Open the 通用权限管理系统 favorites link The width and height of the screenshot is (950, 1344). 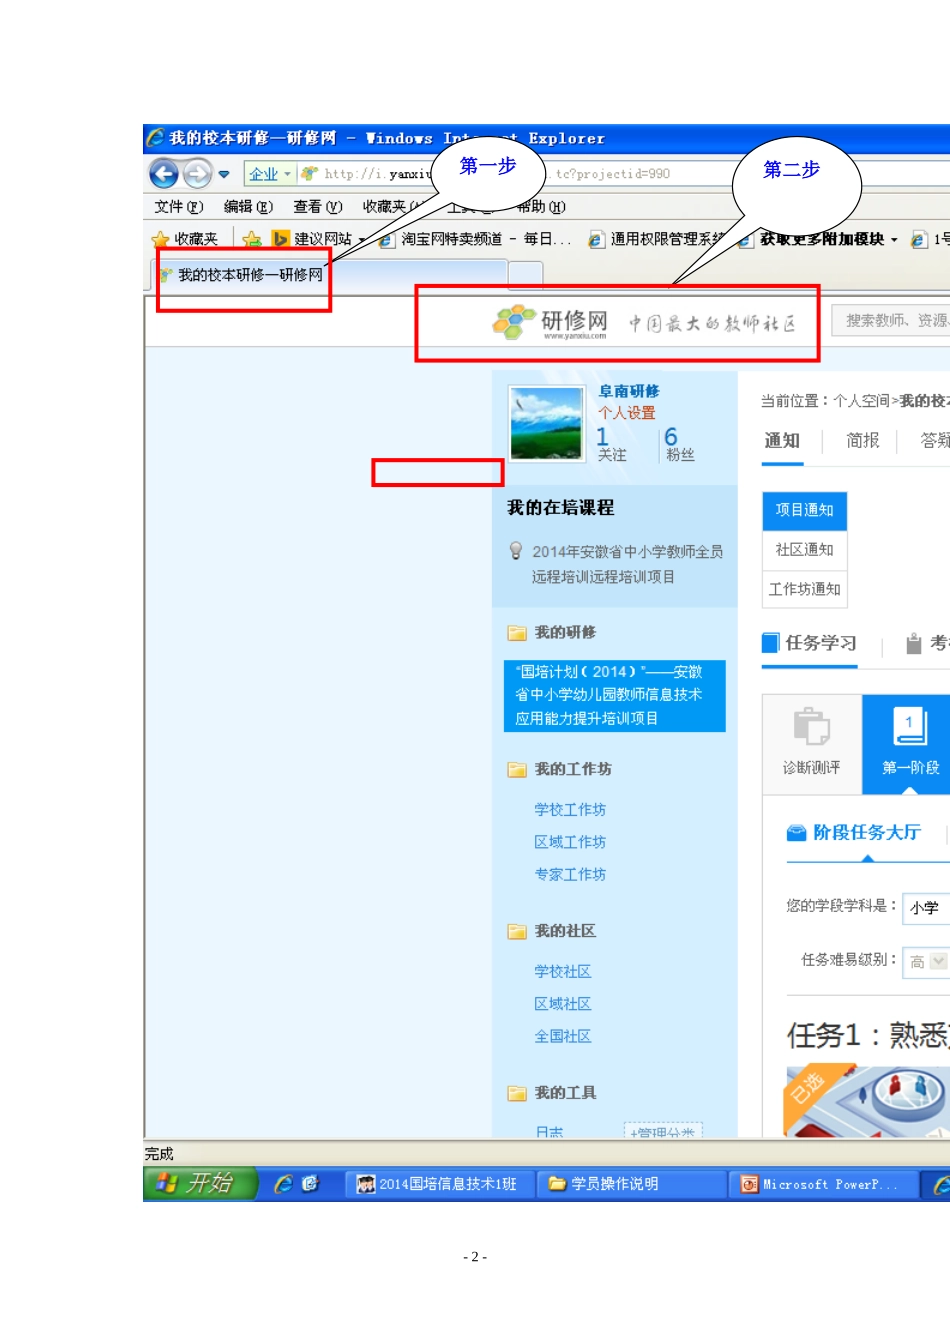pos(656,239)
